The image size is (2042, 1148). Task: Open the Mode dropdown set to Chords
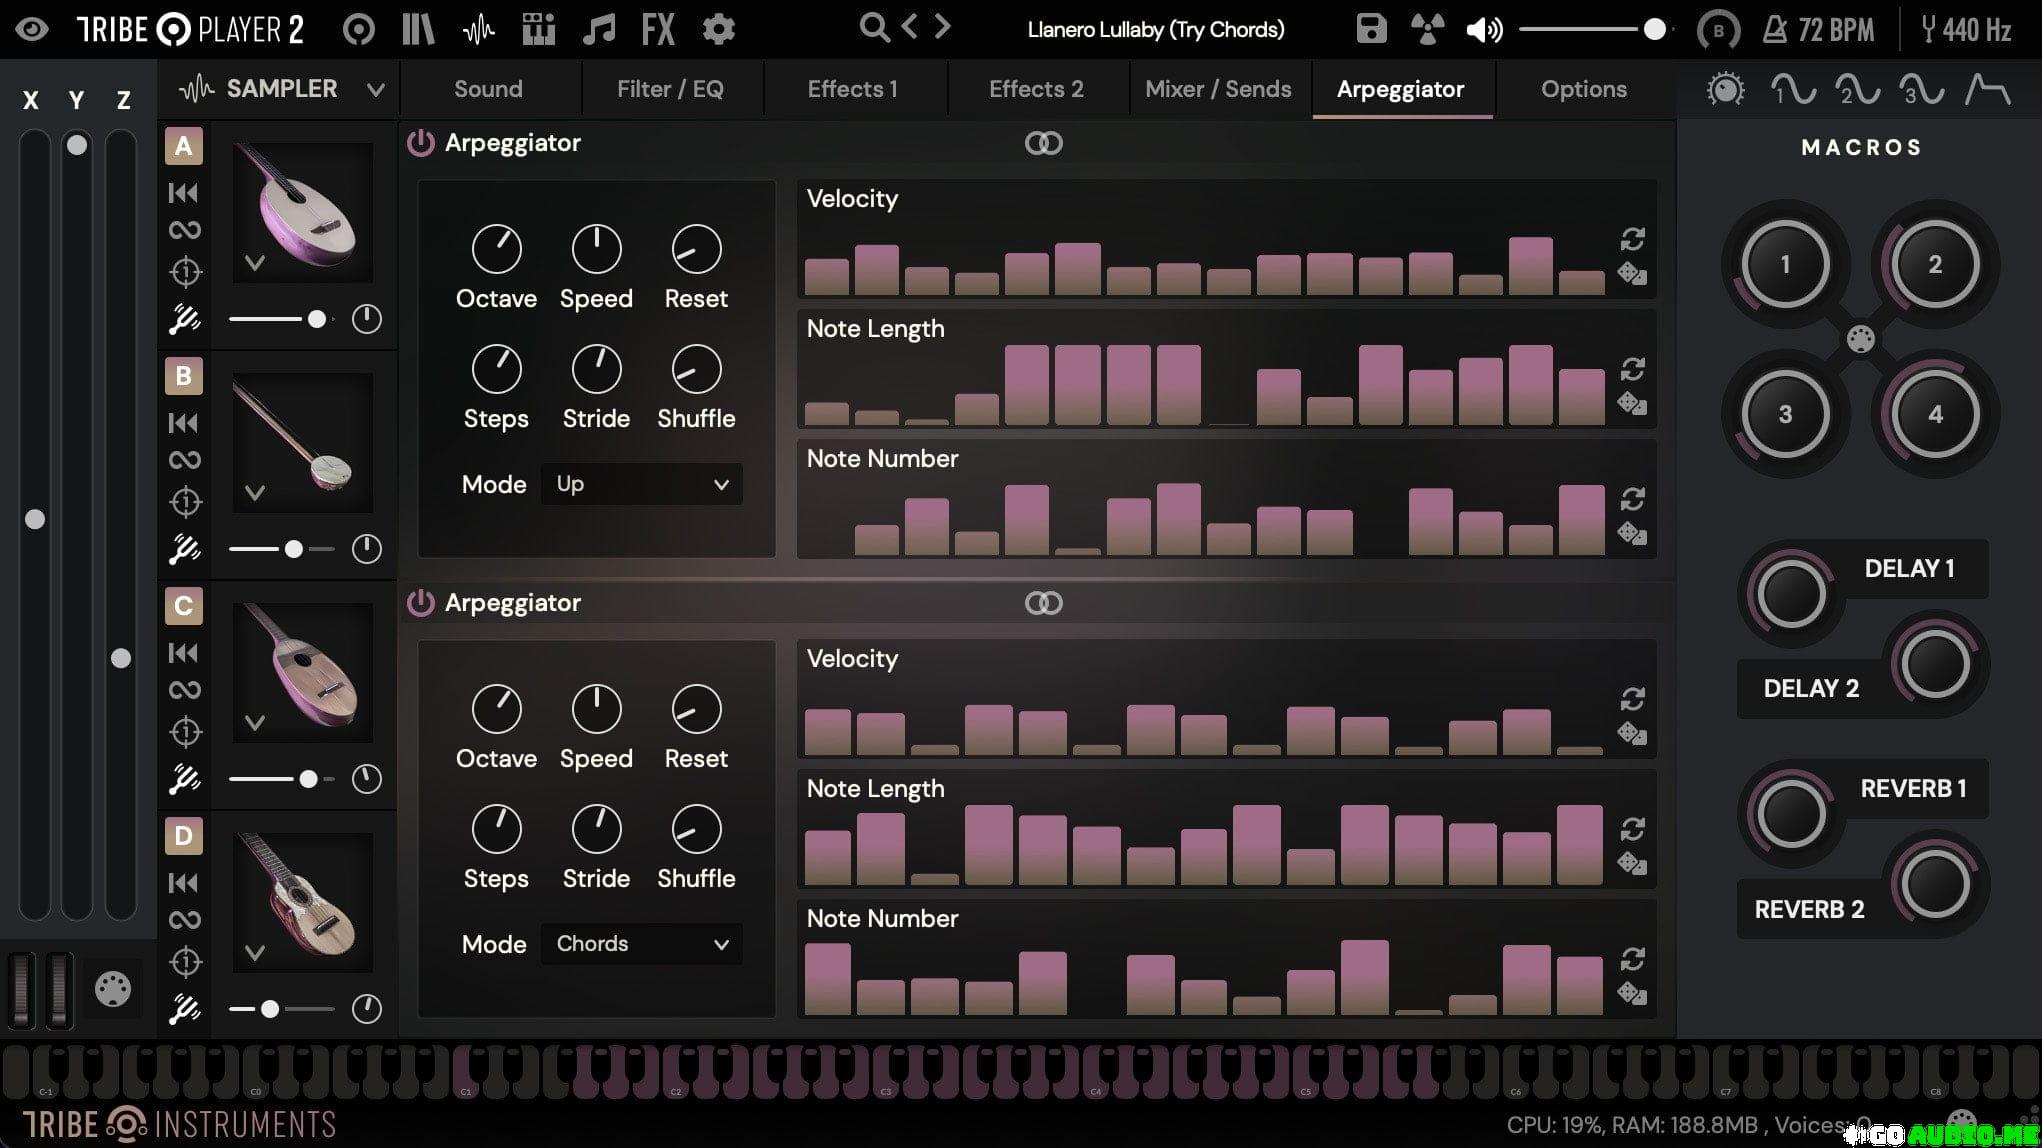coord(641,944)
